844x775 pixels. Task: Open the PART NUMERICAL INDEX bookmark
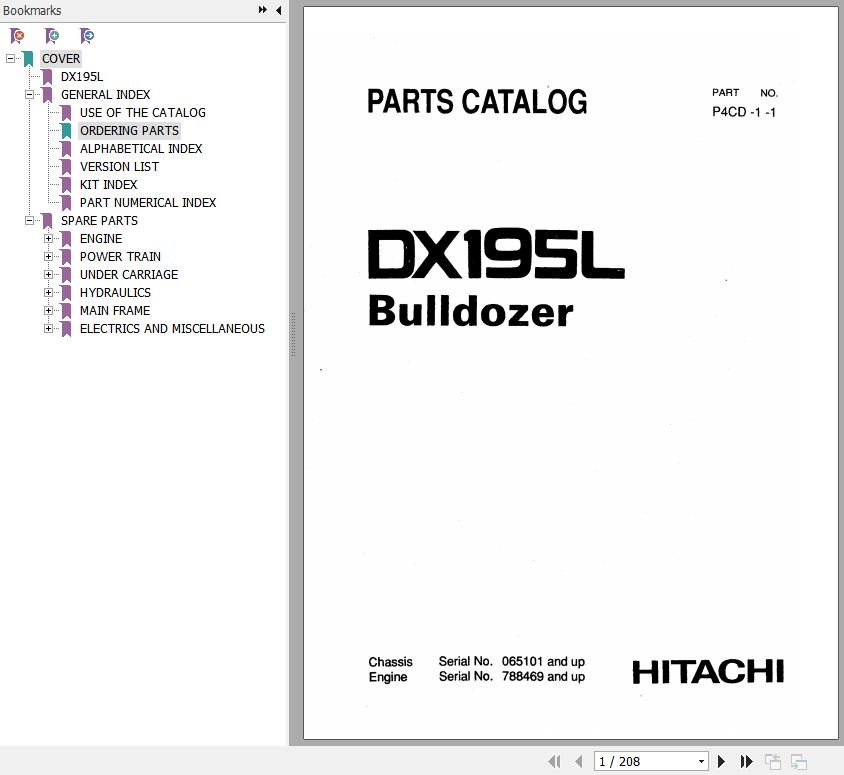148,203
